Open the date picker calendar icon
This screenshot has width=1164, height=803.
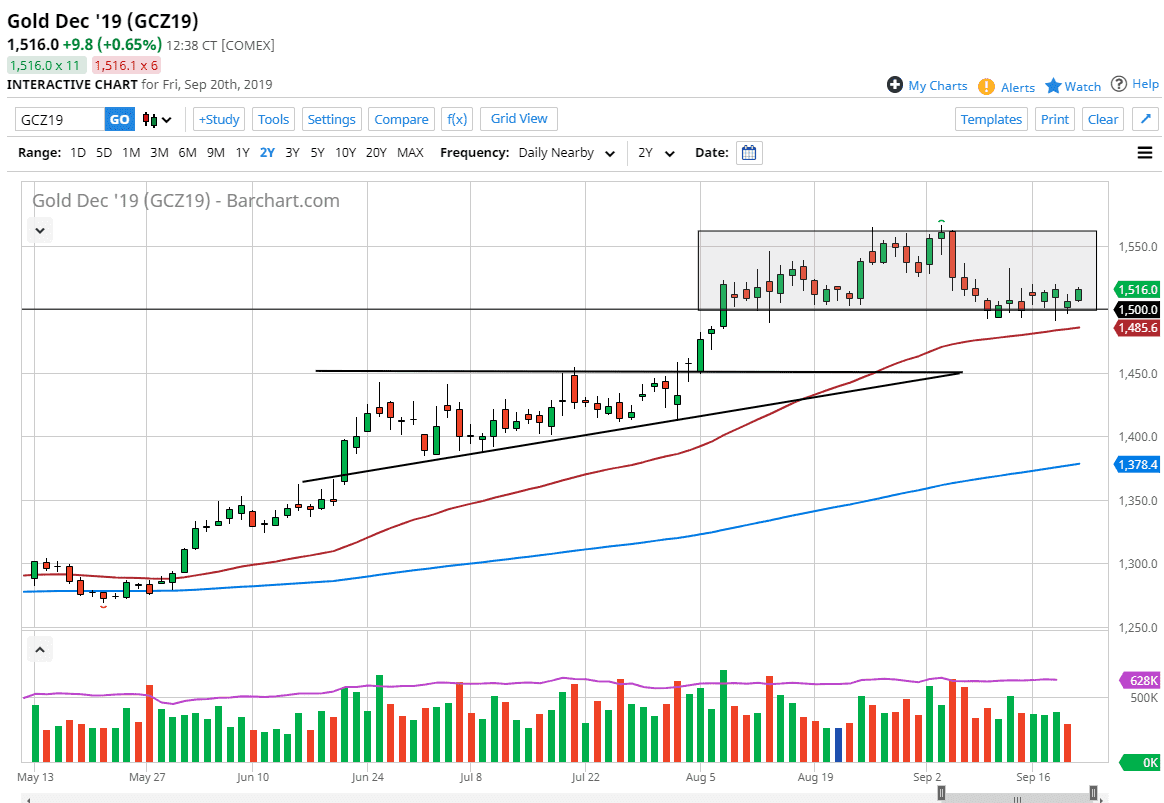click(x=749, y=153)
